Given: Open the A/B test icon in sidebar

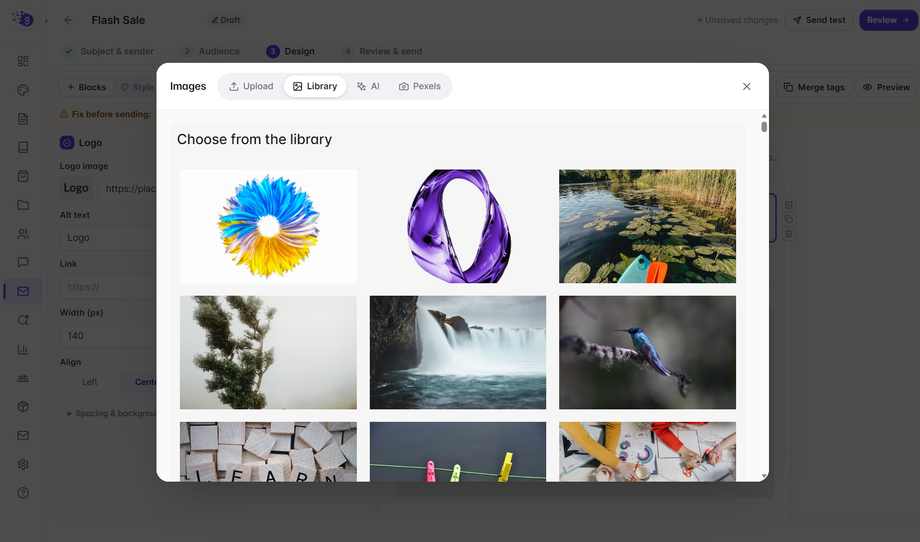Looking at the screenshot, I should coord(23,378).
